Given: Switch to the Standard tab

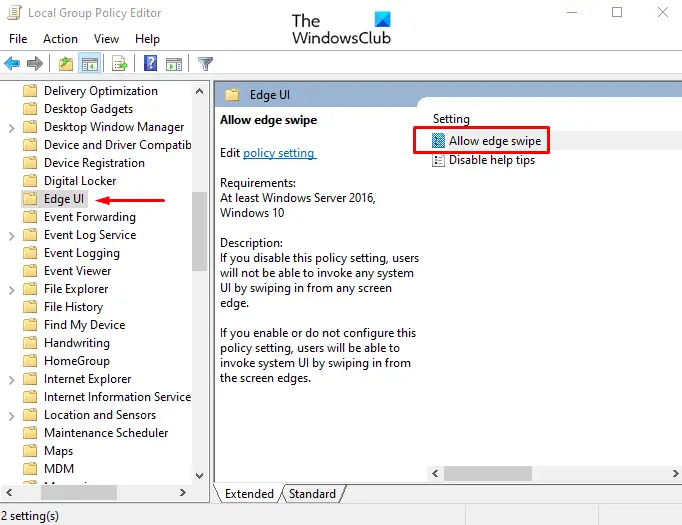Looking at the screenshot, I should pyautogui.click(x=312, y=494).
